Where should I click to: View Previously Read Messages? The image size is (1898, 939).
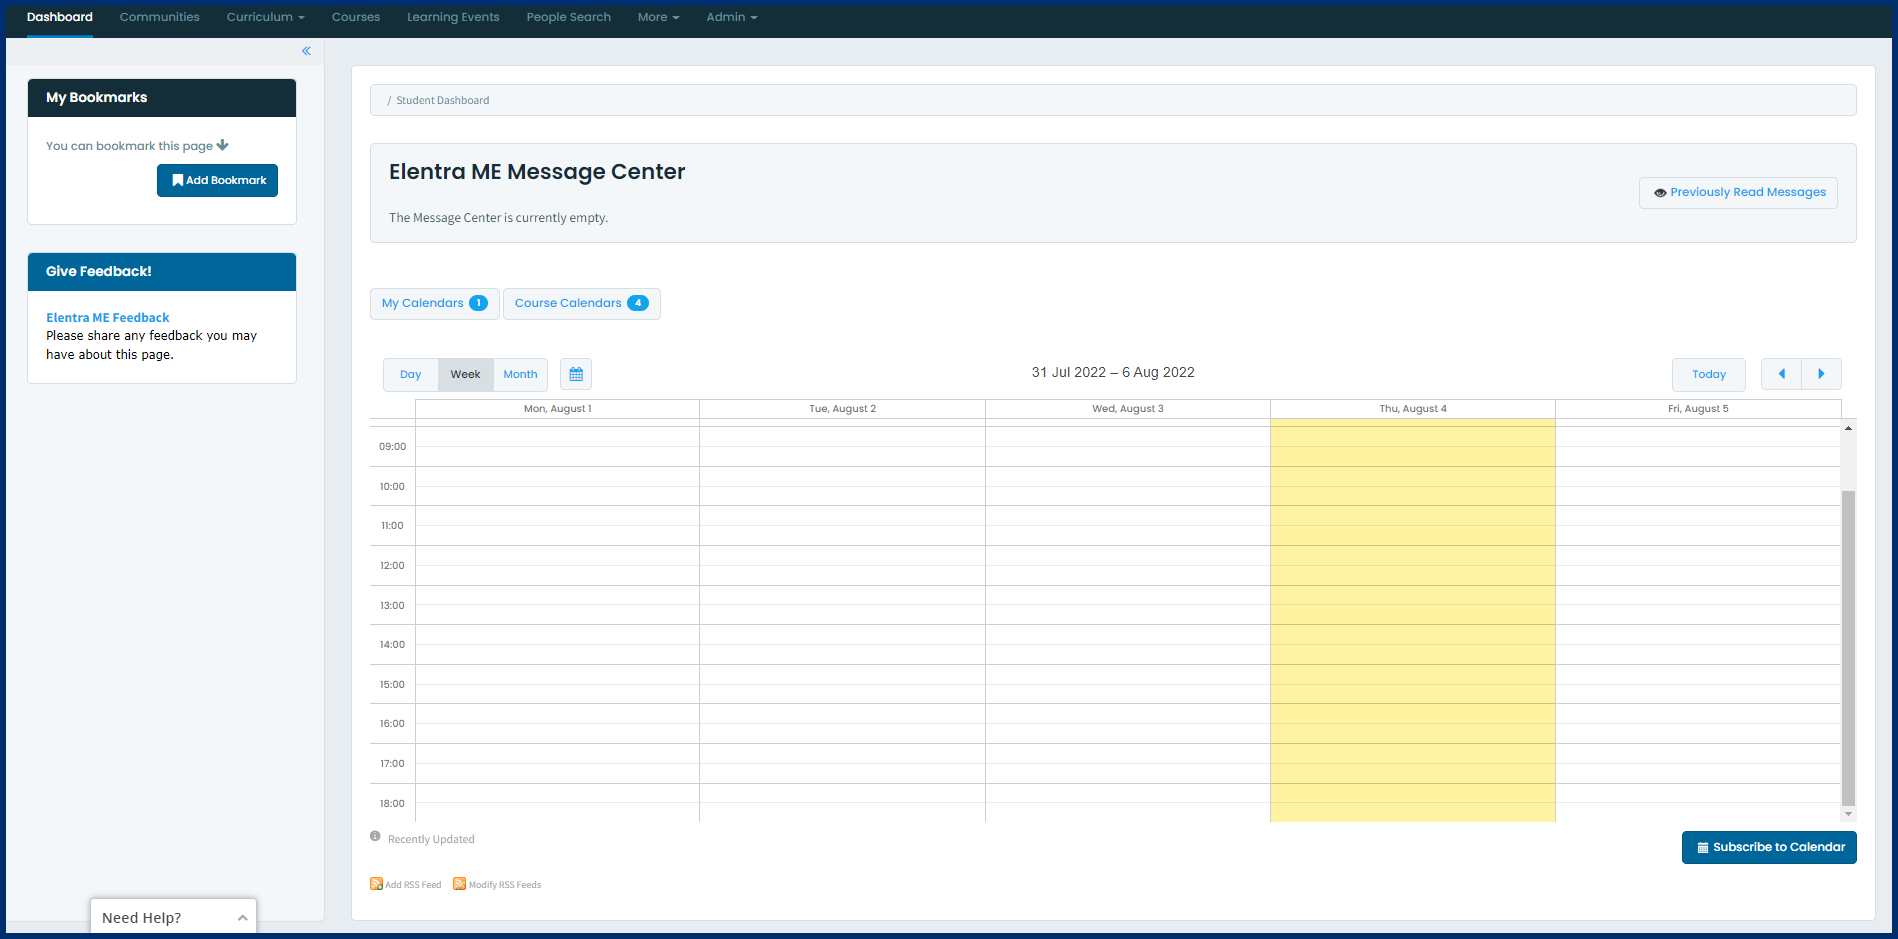[x=1738, y=192]
